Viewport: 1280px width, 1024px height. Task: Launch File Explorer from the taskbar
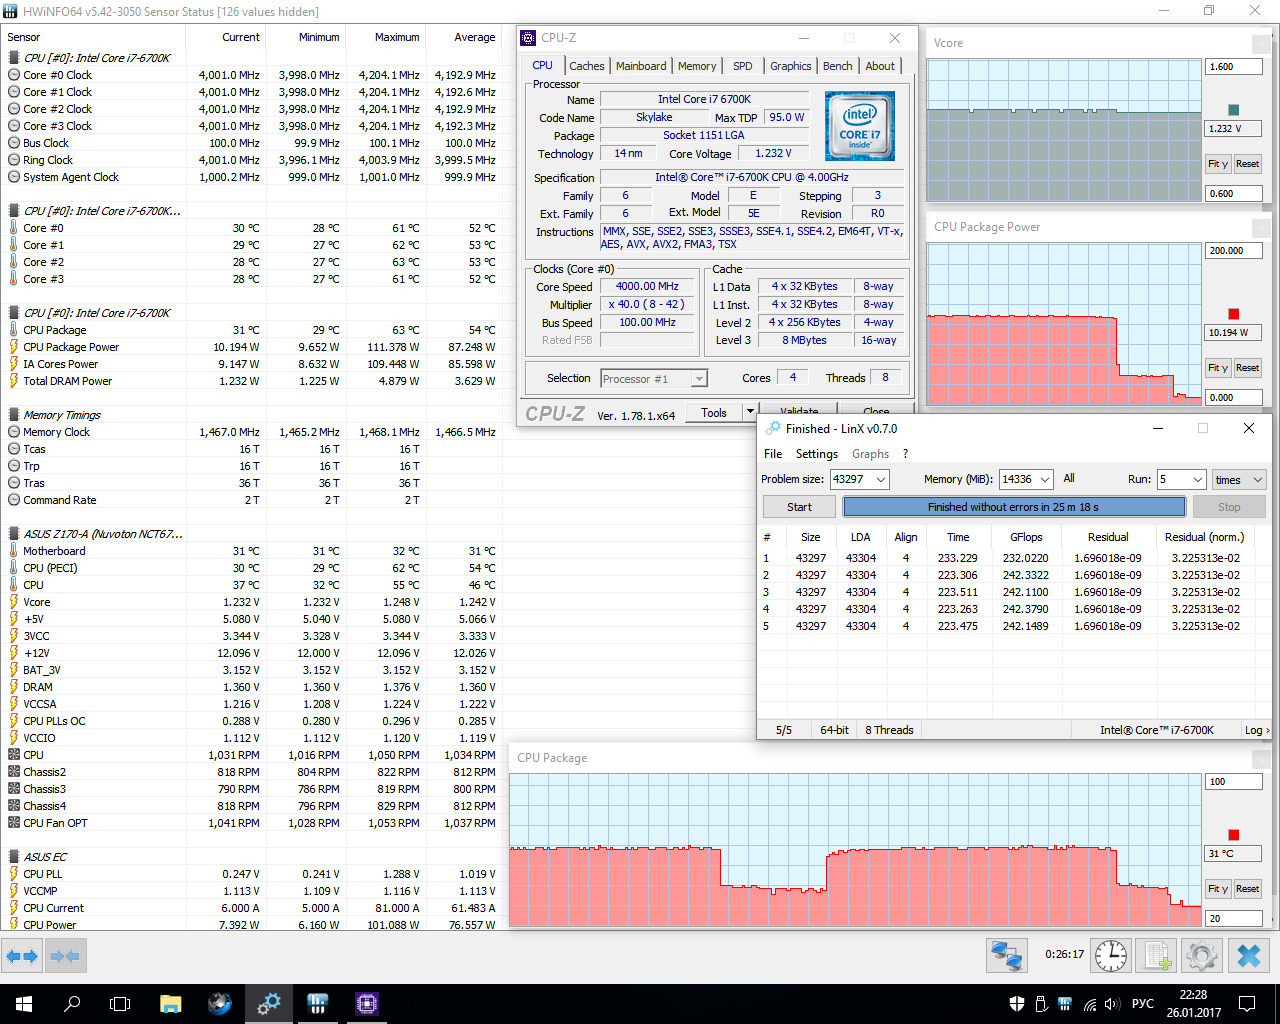point(170,1003)
